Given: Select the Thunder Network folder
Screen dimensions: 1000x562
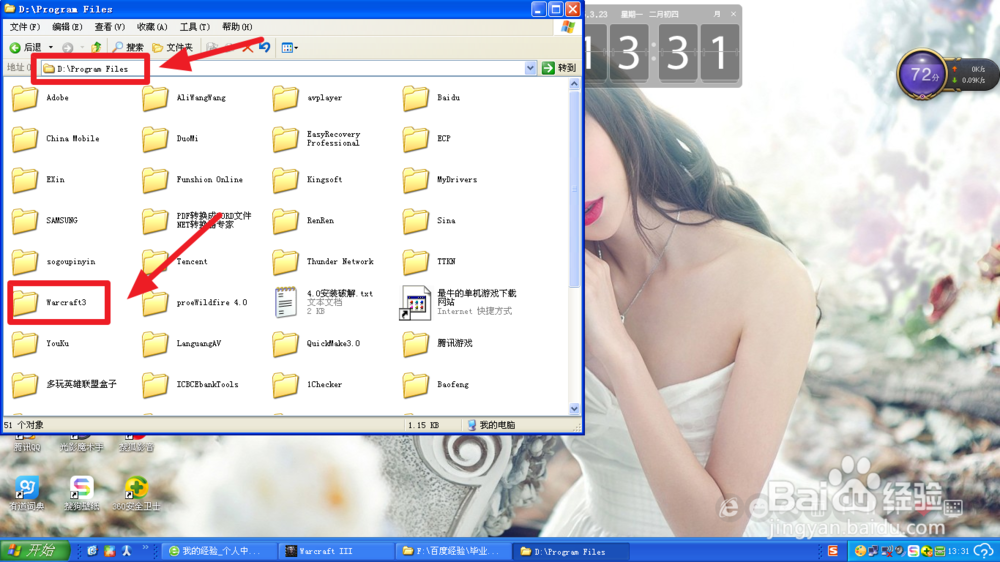Looking at the screenshot, I should (323, 262).
